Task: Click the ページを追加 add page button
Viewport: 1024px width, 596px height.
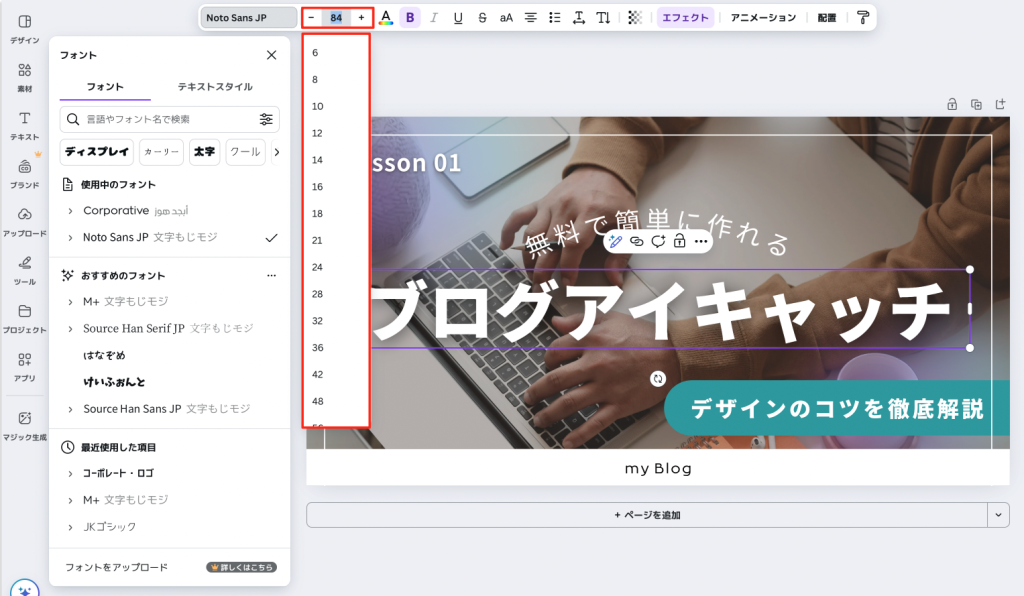Action: coord(645,515)
